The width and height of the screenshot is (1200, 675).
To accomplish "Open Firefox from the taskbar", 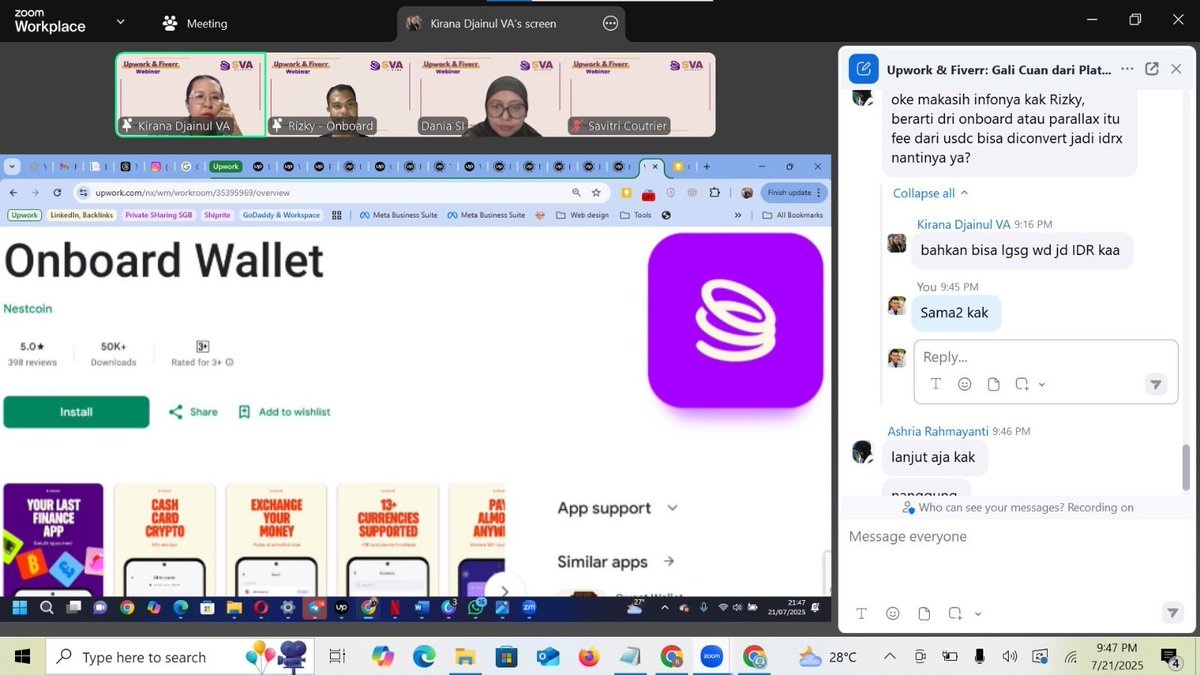I will [588, 657].
